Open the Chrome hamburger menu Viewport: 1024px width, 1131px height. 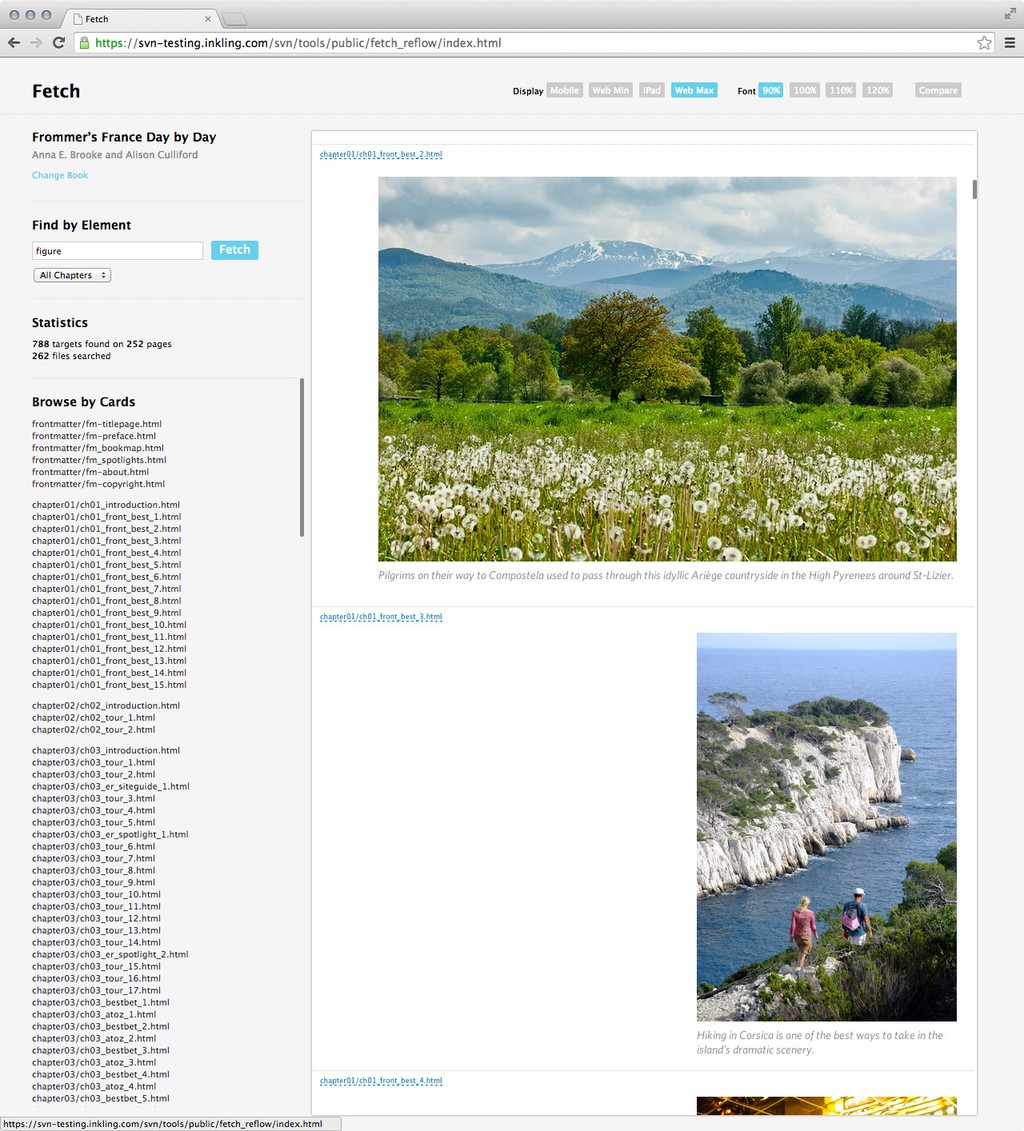[1011, 42]
